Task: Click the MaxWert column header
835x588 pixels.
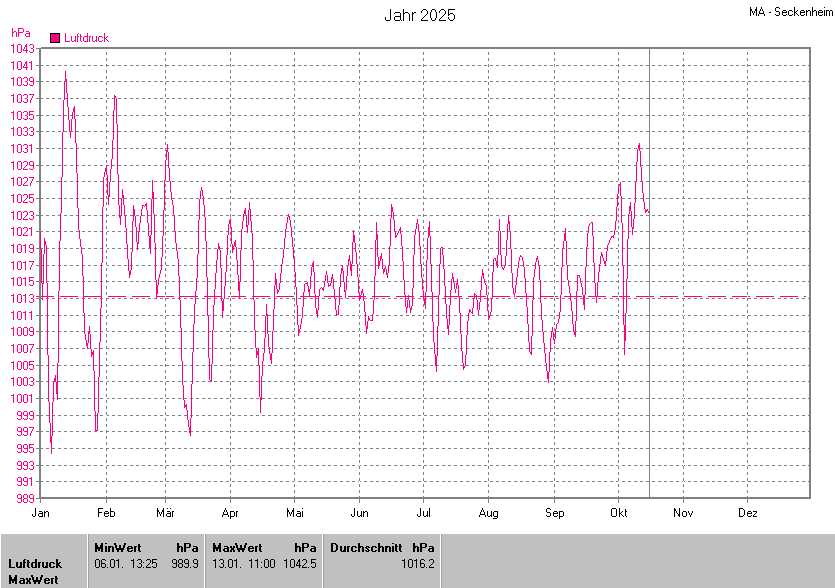Action: coord(237,548)
